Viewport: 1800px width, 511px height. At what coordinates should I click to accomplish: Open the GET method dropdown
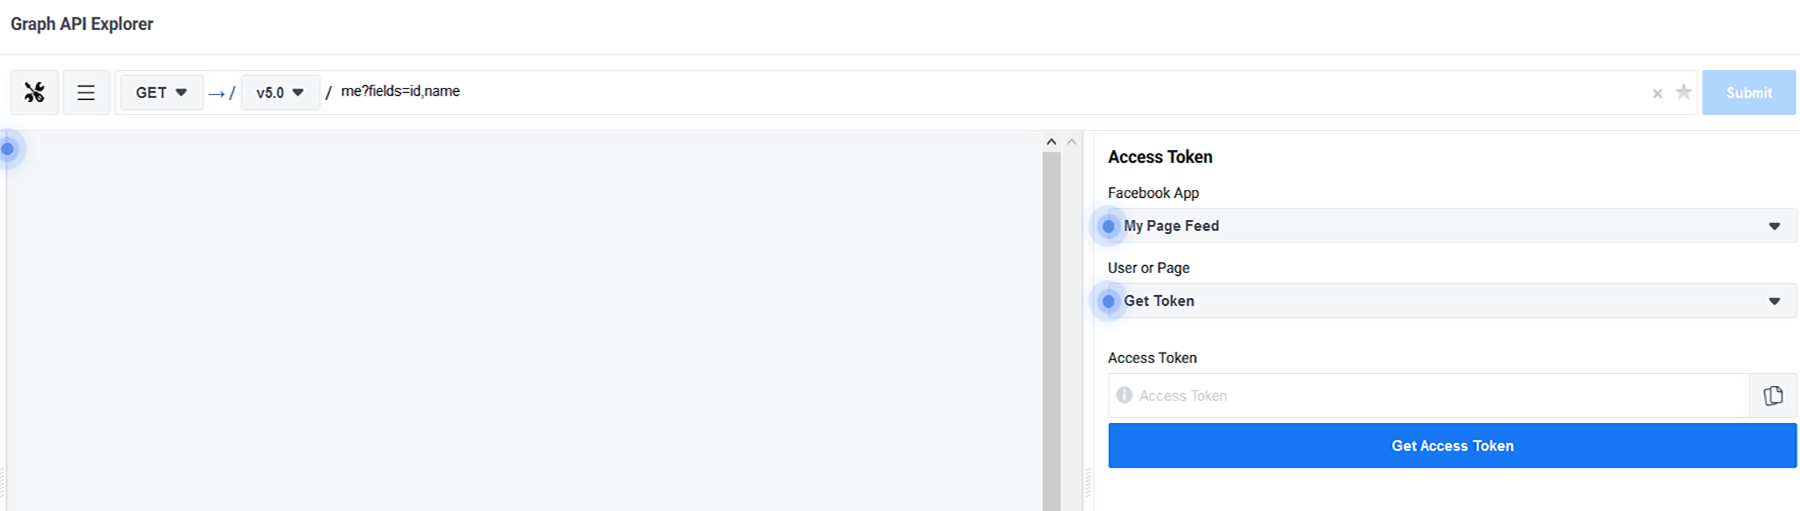pyautogui.click(x=161, y=93)
